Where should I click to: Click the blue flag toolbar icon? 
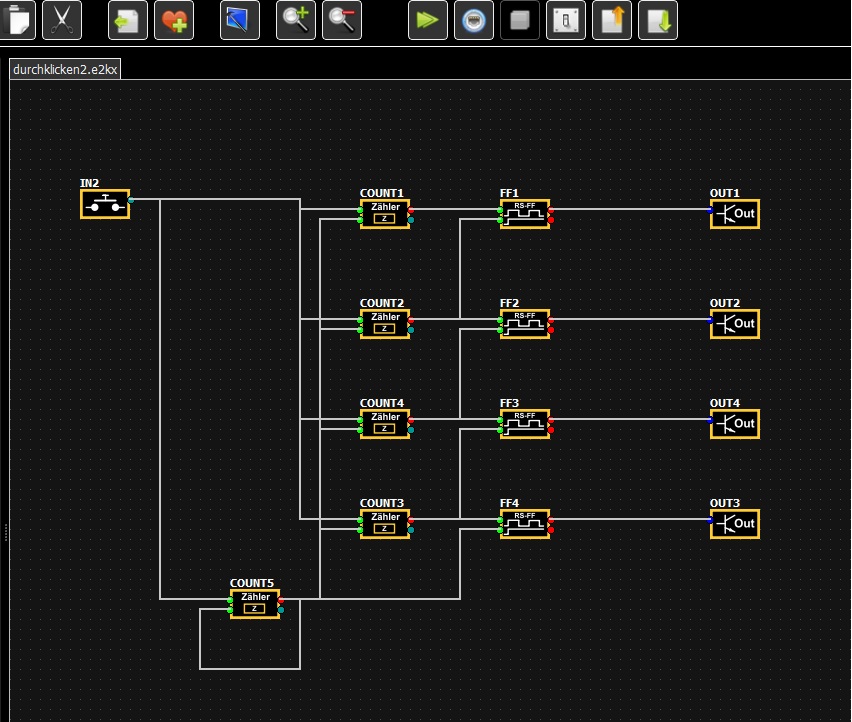239,19
